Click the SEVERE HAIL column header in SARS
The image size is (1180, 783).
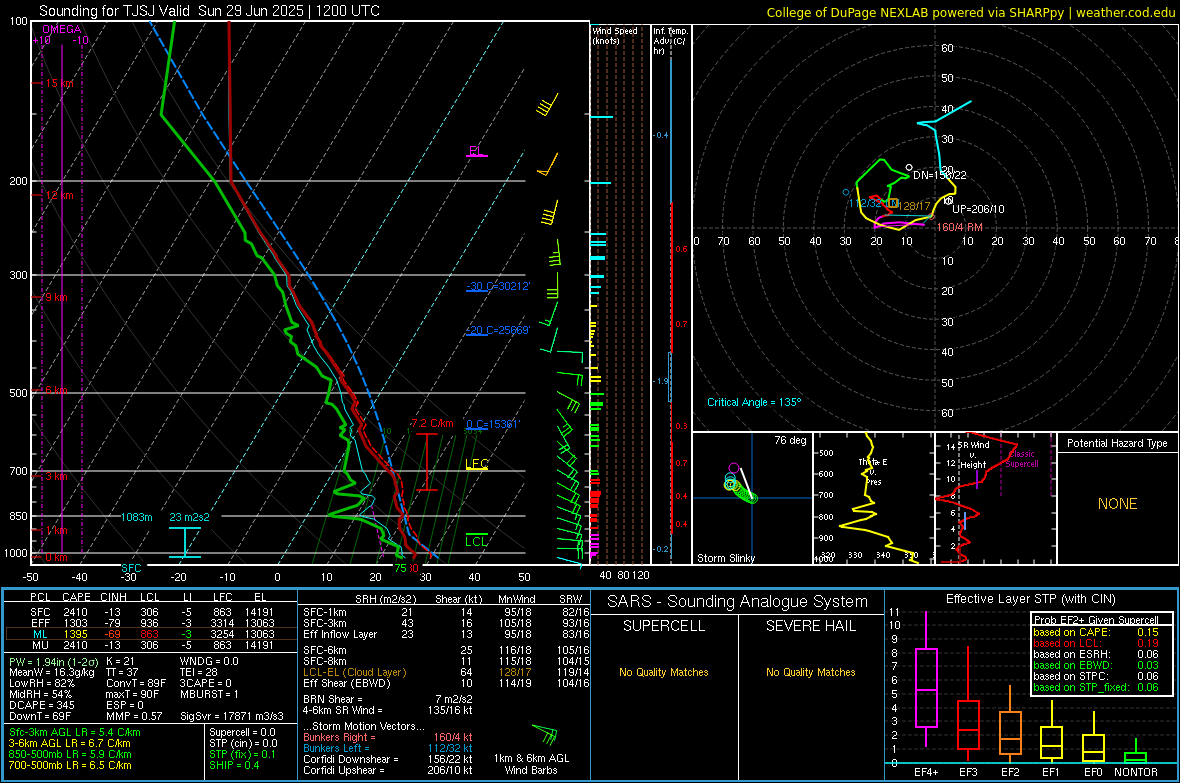click(810, 626)
